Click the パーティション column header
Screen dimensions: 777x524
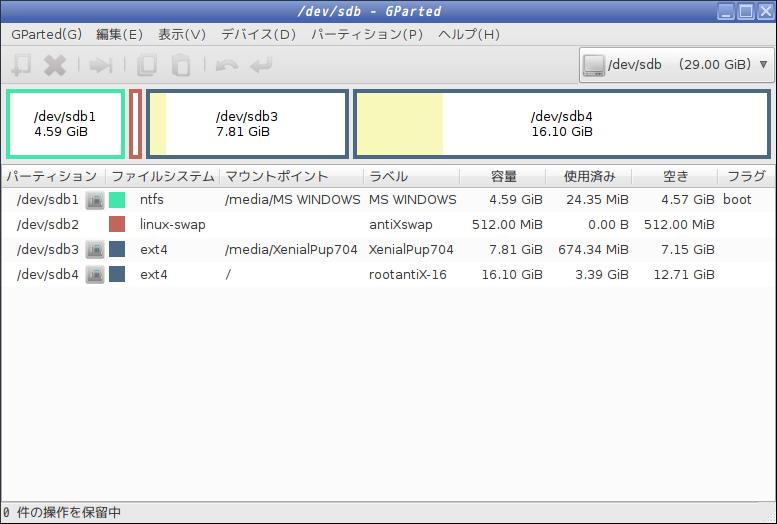(53, 176)
